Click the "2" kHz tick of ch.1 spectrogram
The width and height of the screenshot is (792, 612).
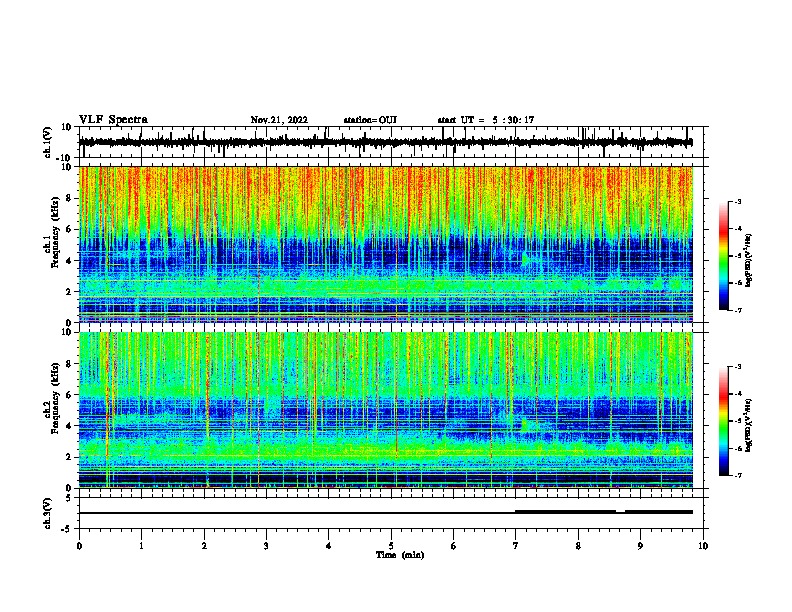click(70, 292)
